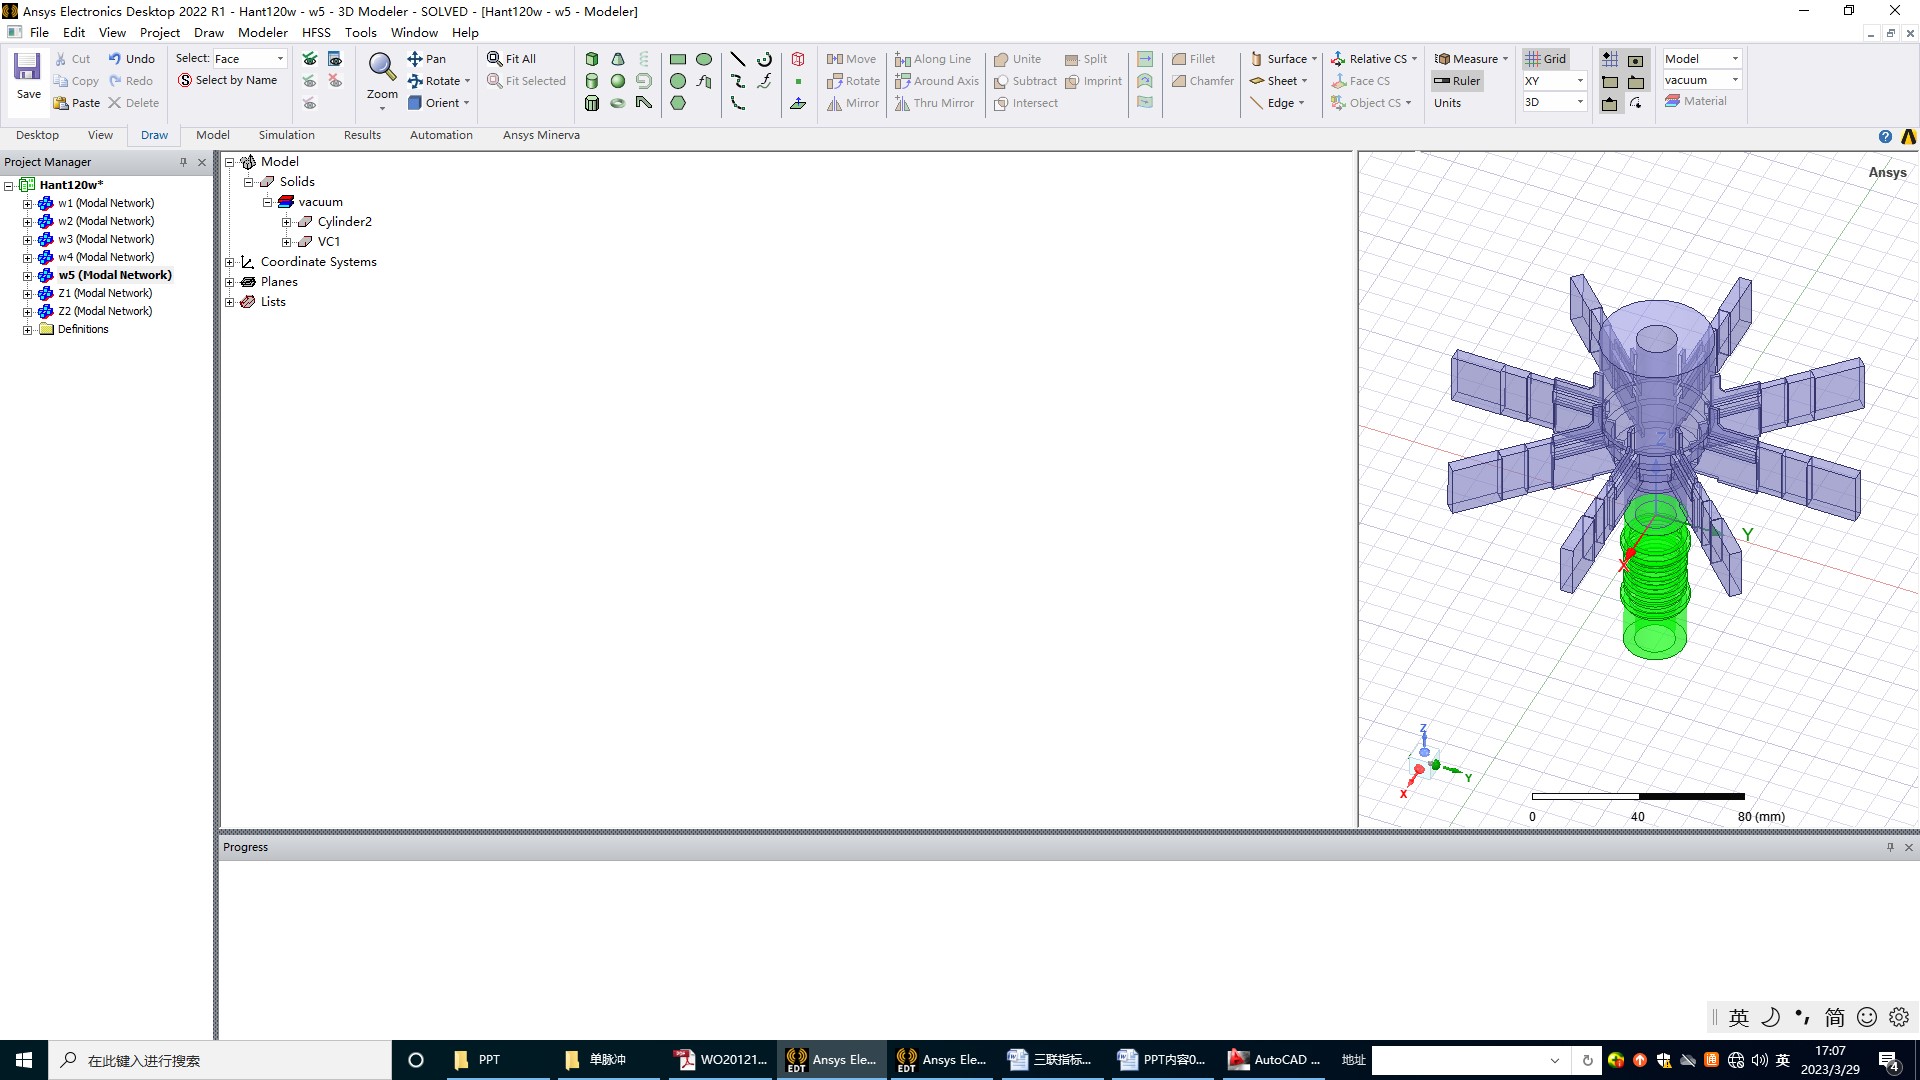
Task: Expand Coordinate Systems node
Action: 229,262
